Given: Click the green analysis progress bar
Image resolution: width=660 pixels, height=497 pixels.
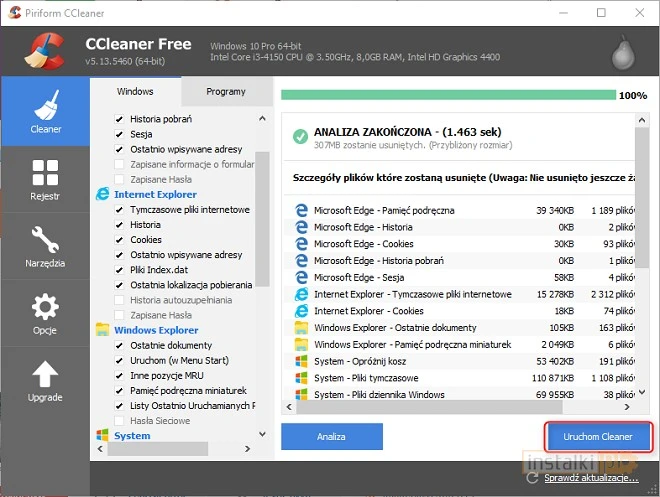Looking at the screenshot, I should pyautogui.click(x=448, y=95).
